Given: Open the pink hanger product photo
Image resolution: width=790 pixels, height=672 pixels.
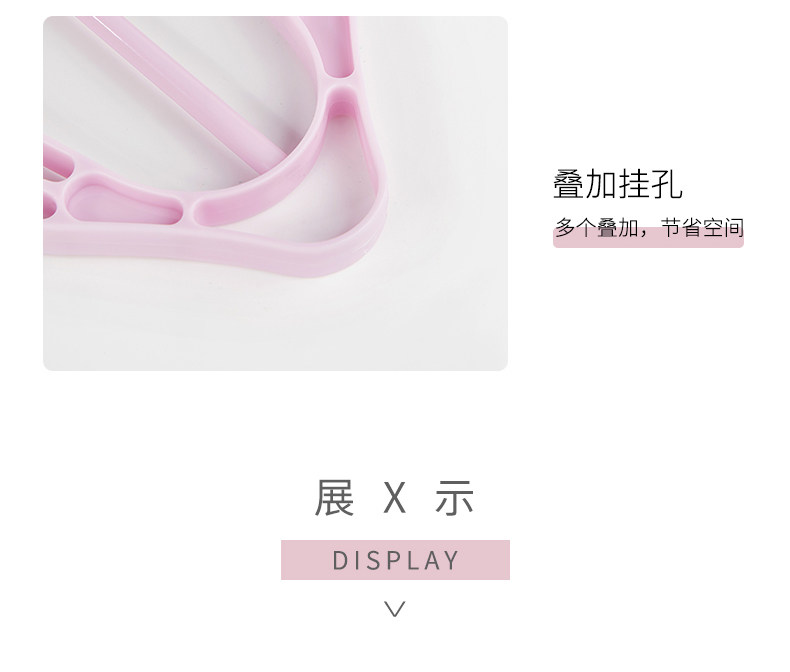Looking at the screenshot, I should coord(275,193).
